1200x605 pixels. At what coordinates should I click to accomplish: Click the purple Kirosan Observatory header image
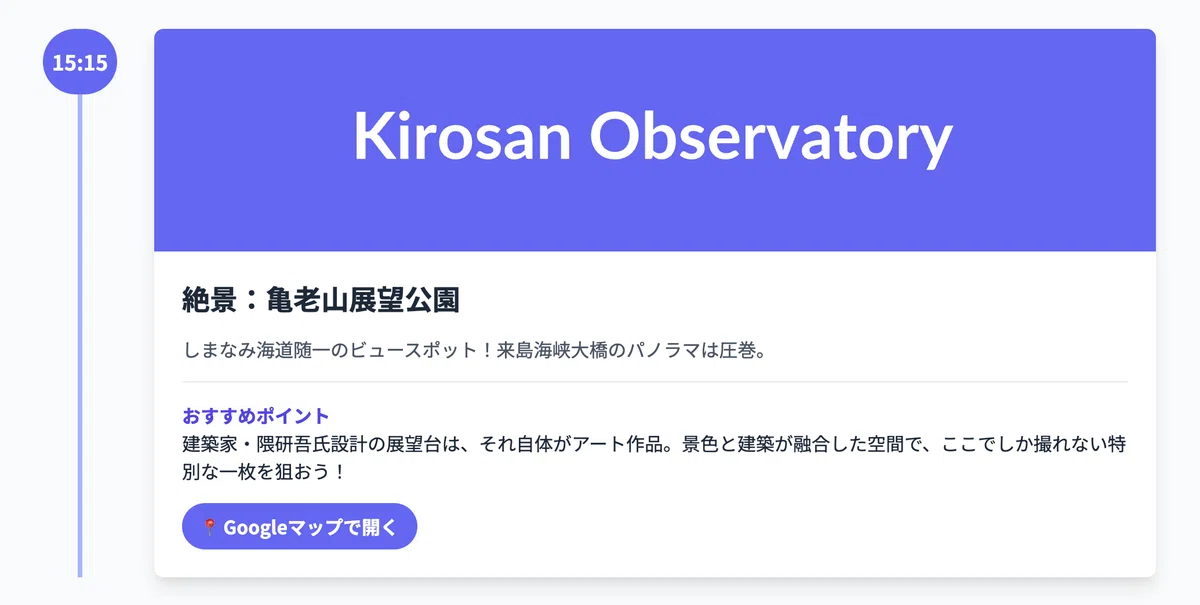coord(655,140)
